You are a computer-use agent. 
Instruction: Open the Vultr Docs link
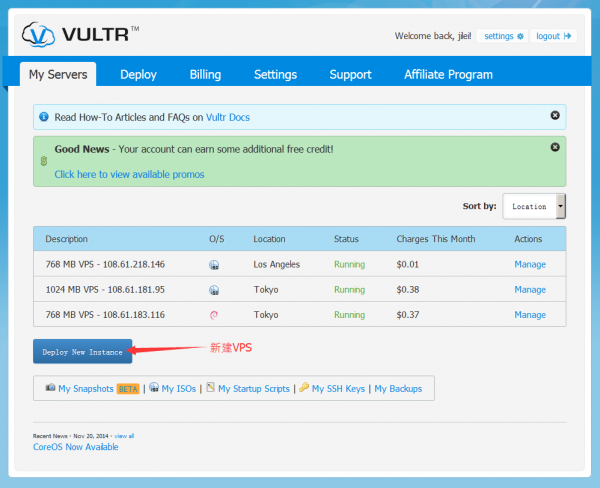tap(228, 117)
